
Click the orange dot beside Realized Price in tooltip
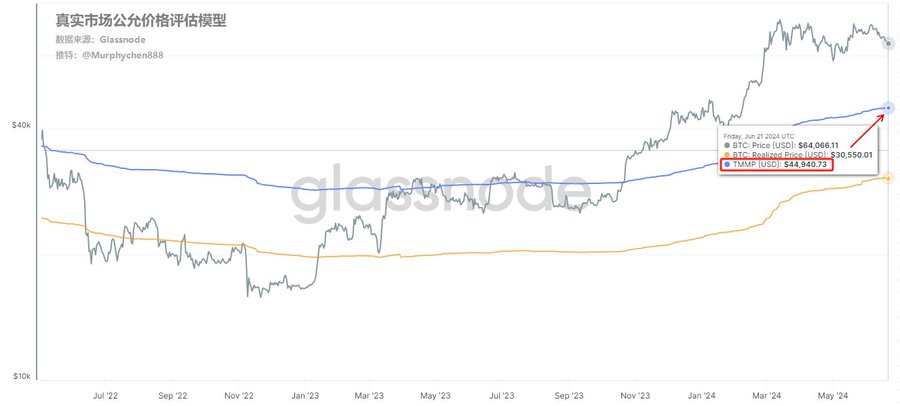coord(726,155)
